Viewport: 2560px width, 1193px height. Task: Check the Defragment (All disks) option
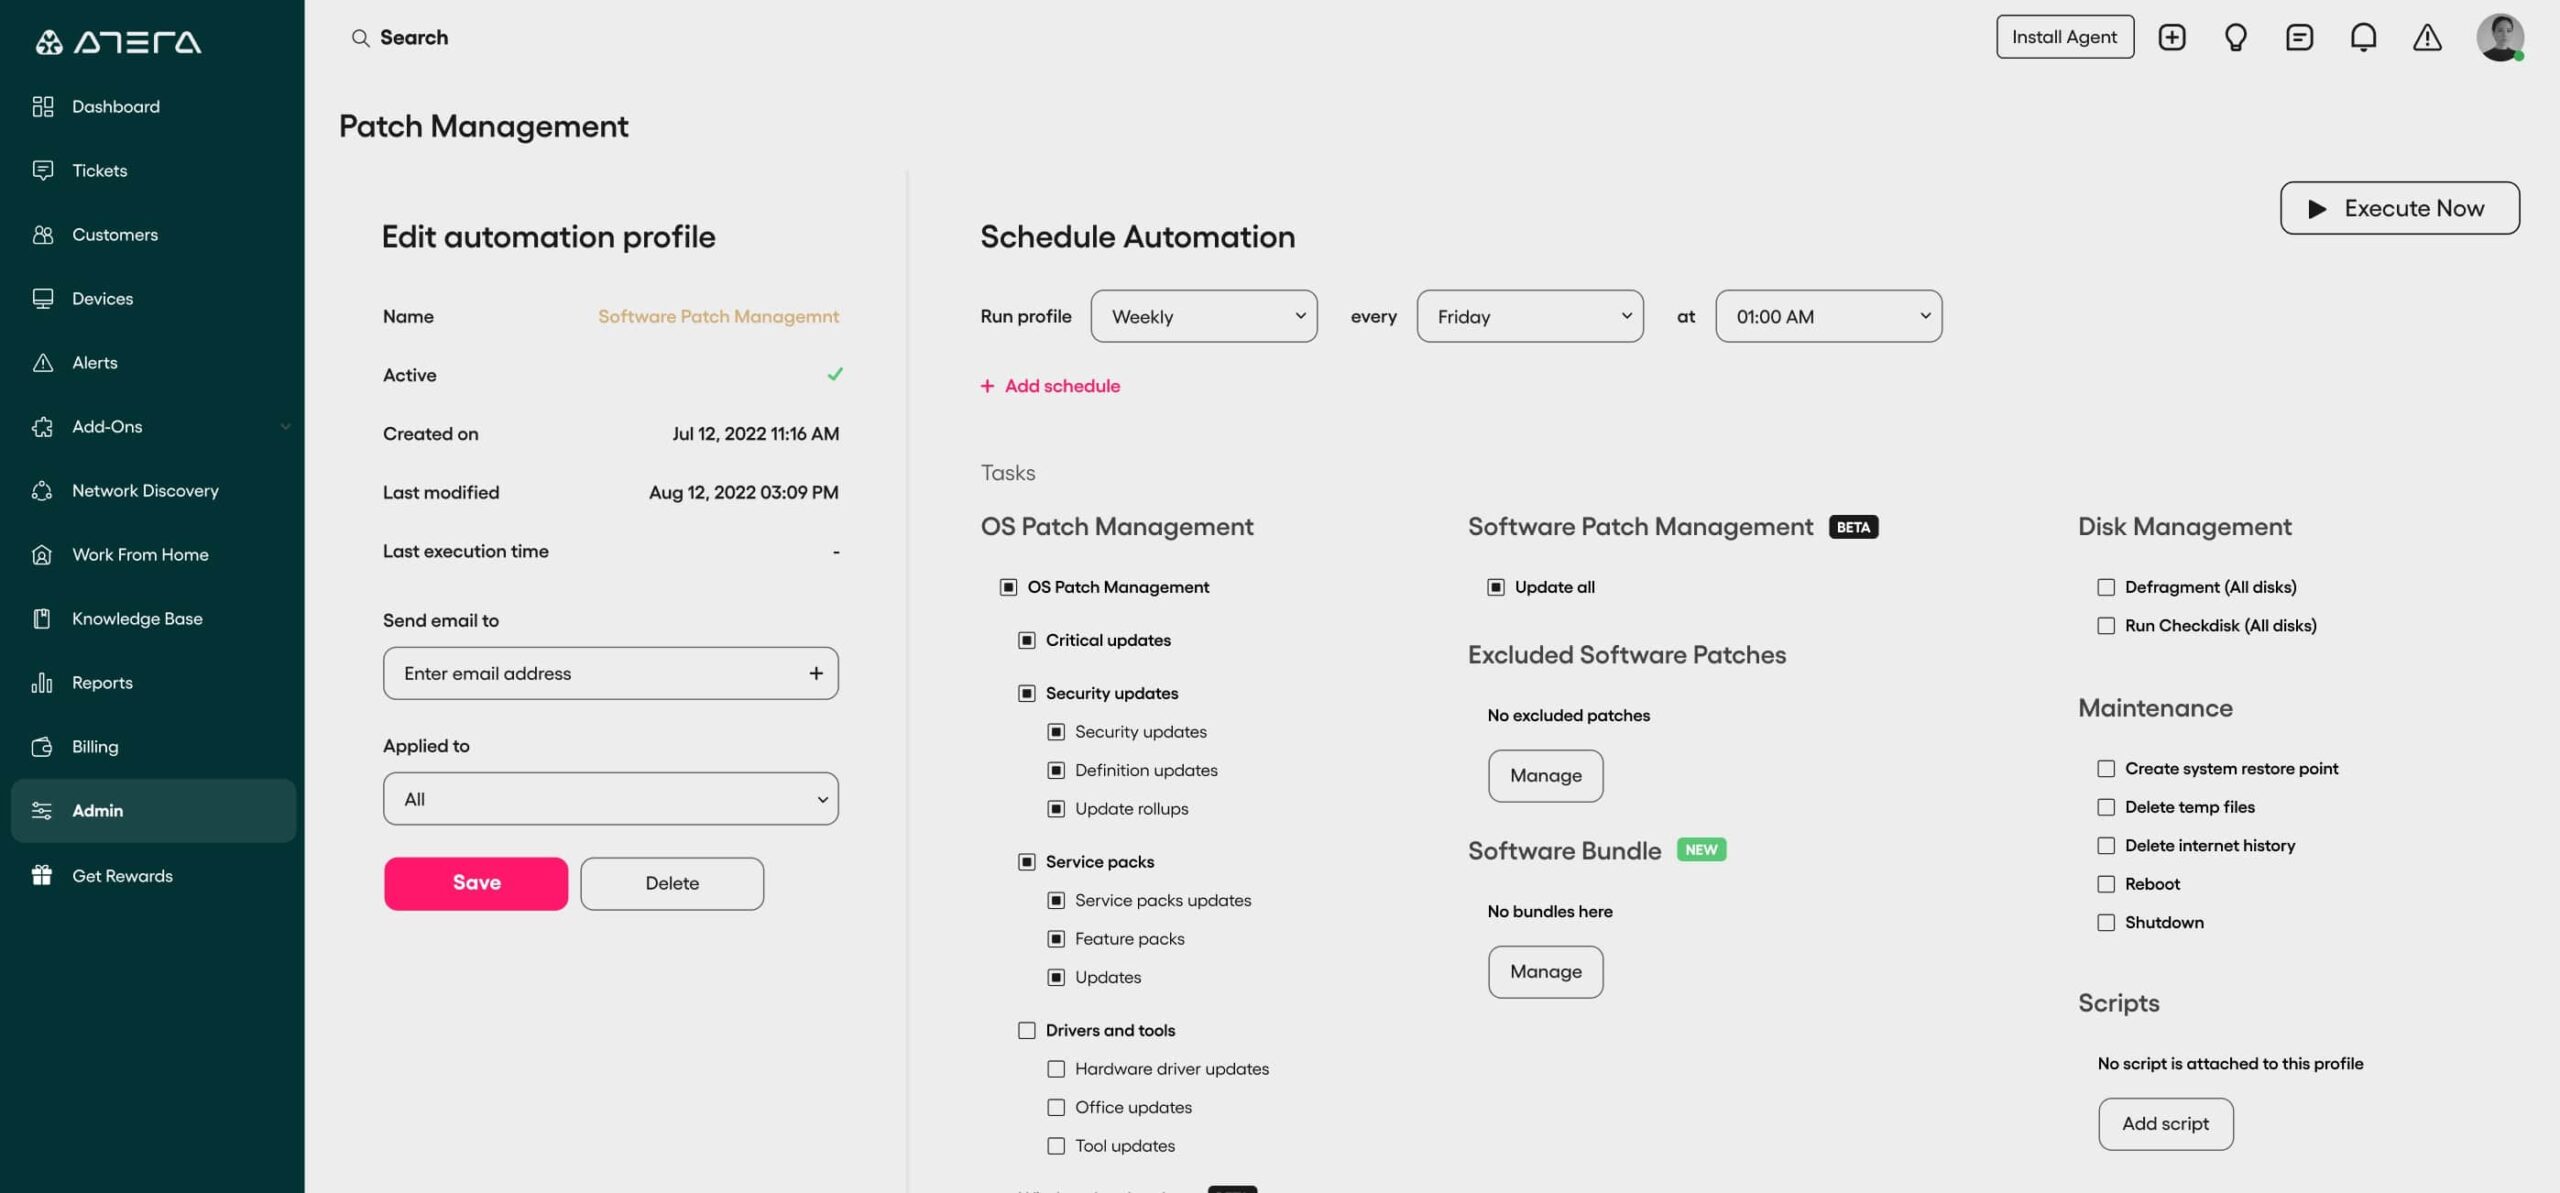2107,587
